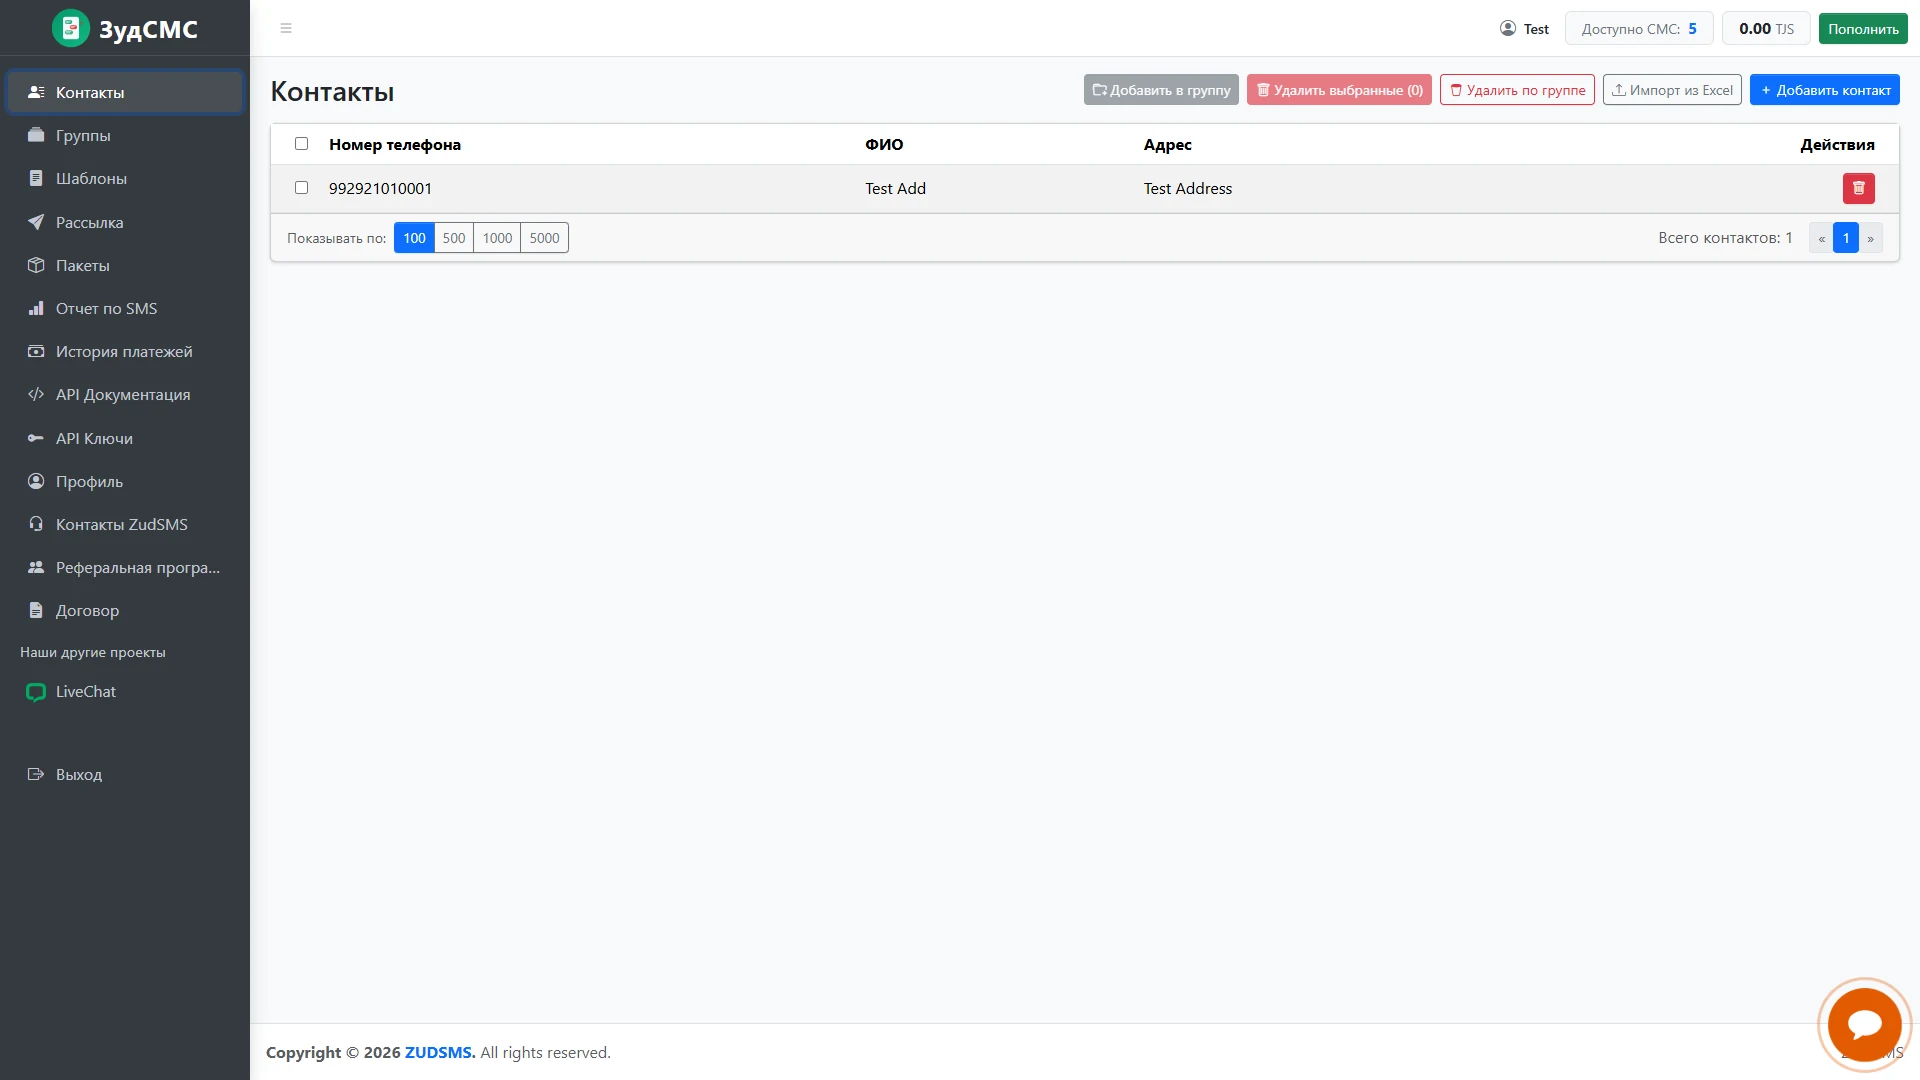The width and height of the screenshot is (1920, 1080).
Task: Click the Контакты ZudSMS headset icon
Action: pyautogui.click(x=36, y=524)
